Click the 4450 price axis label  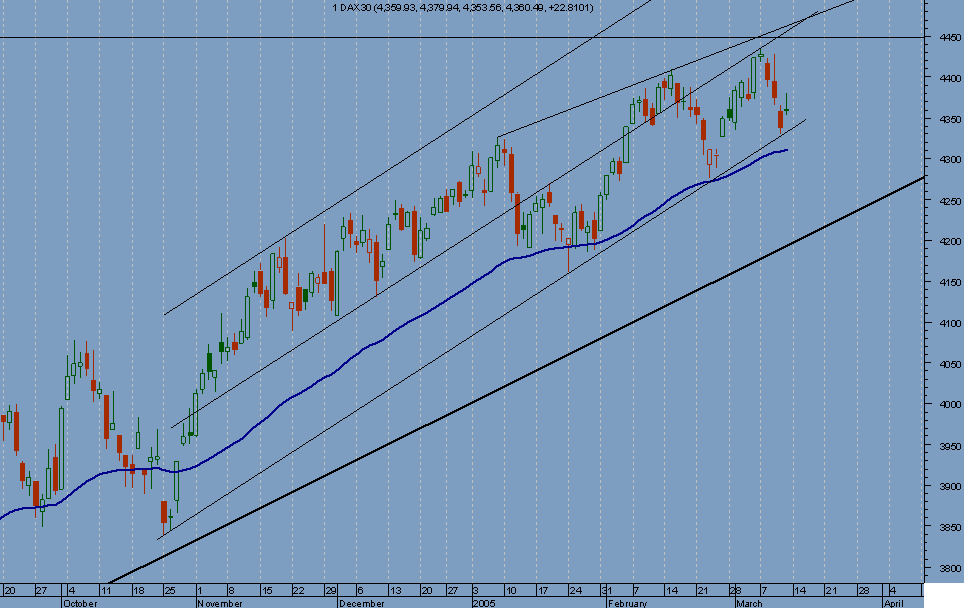click(x=950, y=38)
